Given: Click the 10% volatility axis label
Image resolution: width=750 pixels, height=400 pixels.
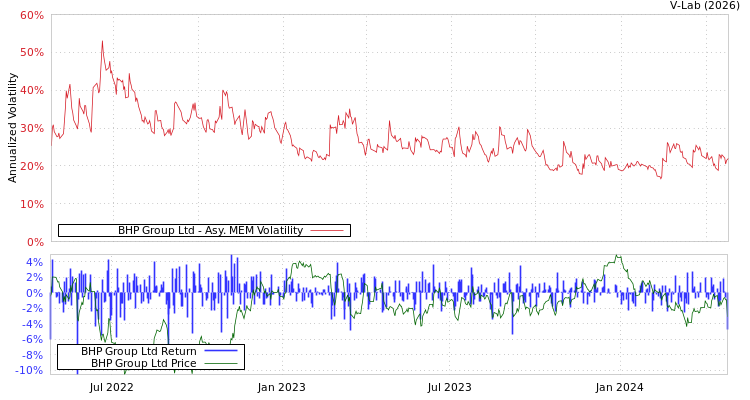Looking at the screenshot, I should click(x=31, y=204).
